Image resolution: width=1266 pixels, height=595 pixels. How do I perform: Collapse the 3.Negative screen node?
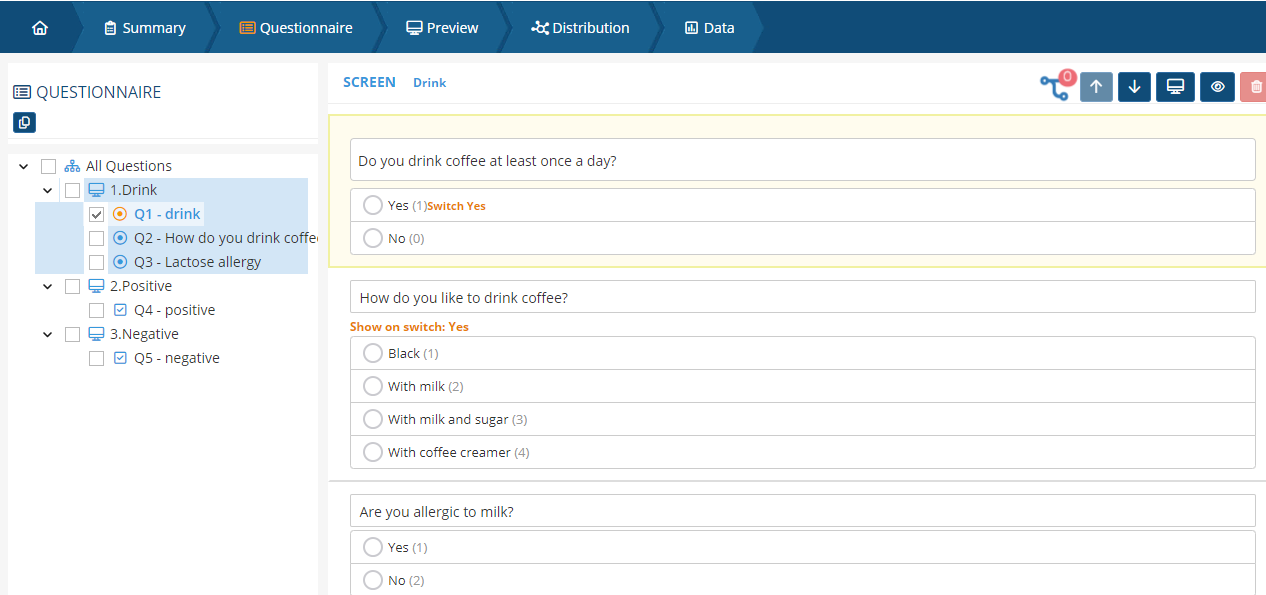point(47,334)
